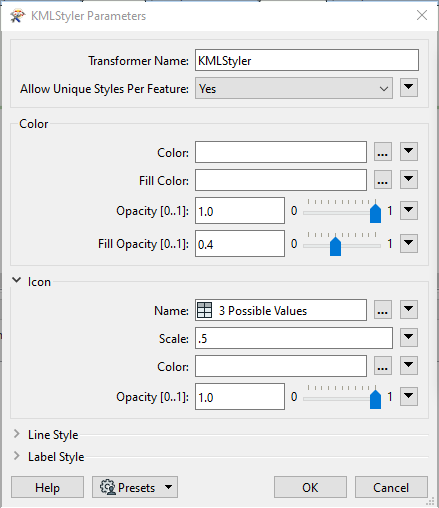Open arrow menu beside Icon Color
Image resolution: width=439 pixels, height=508 pixels.
(409, 365)
